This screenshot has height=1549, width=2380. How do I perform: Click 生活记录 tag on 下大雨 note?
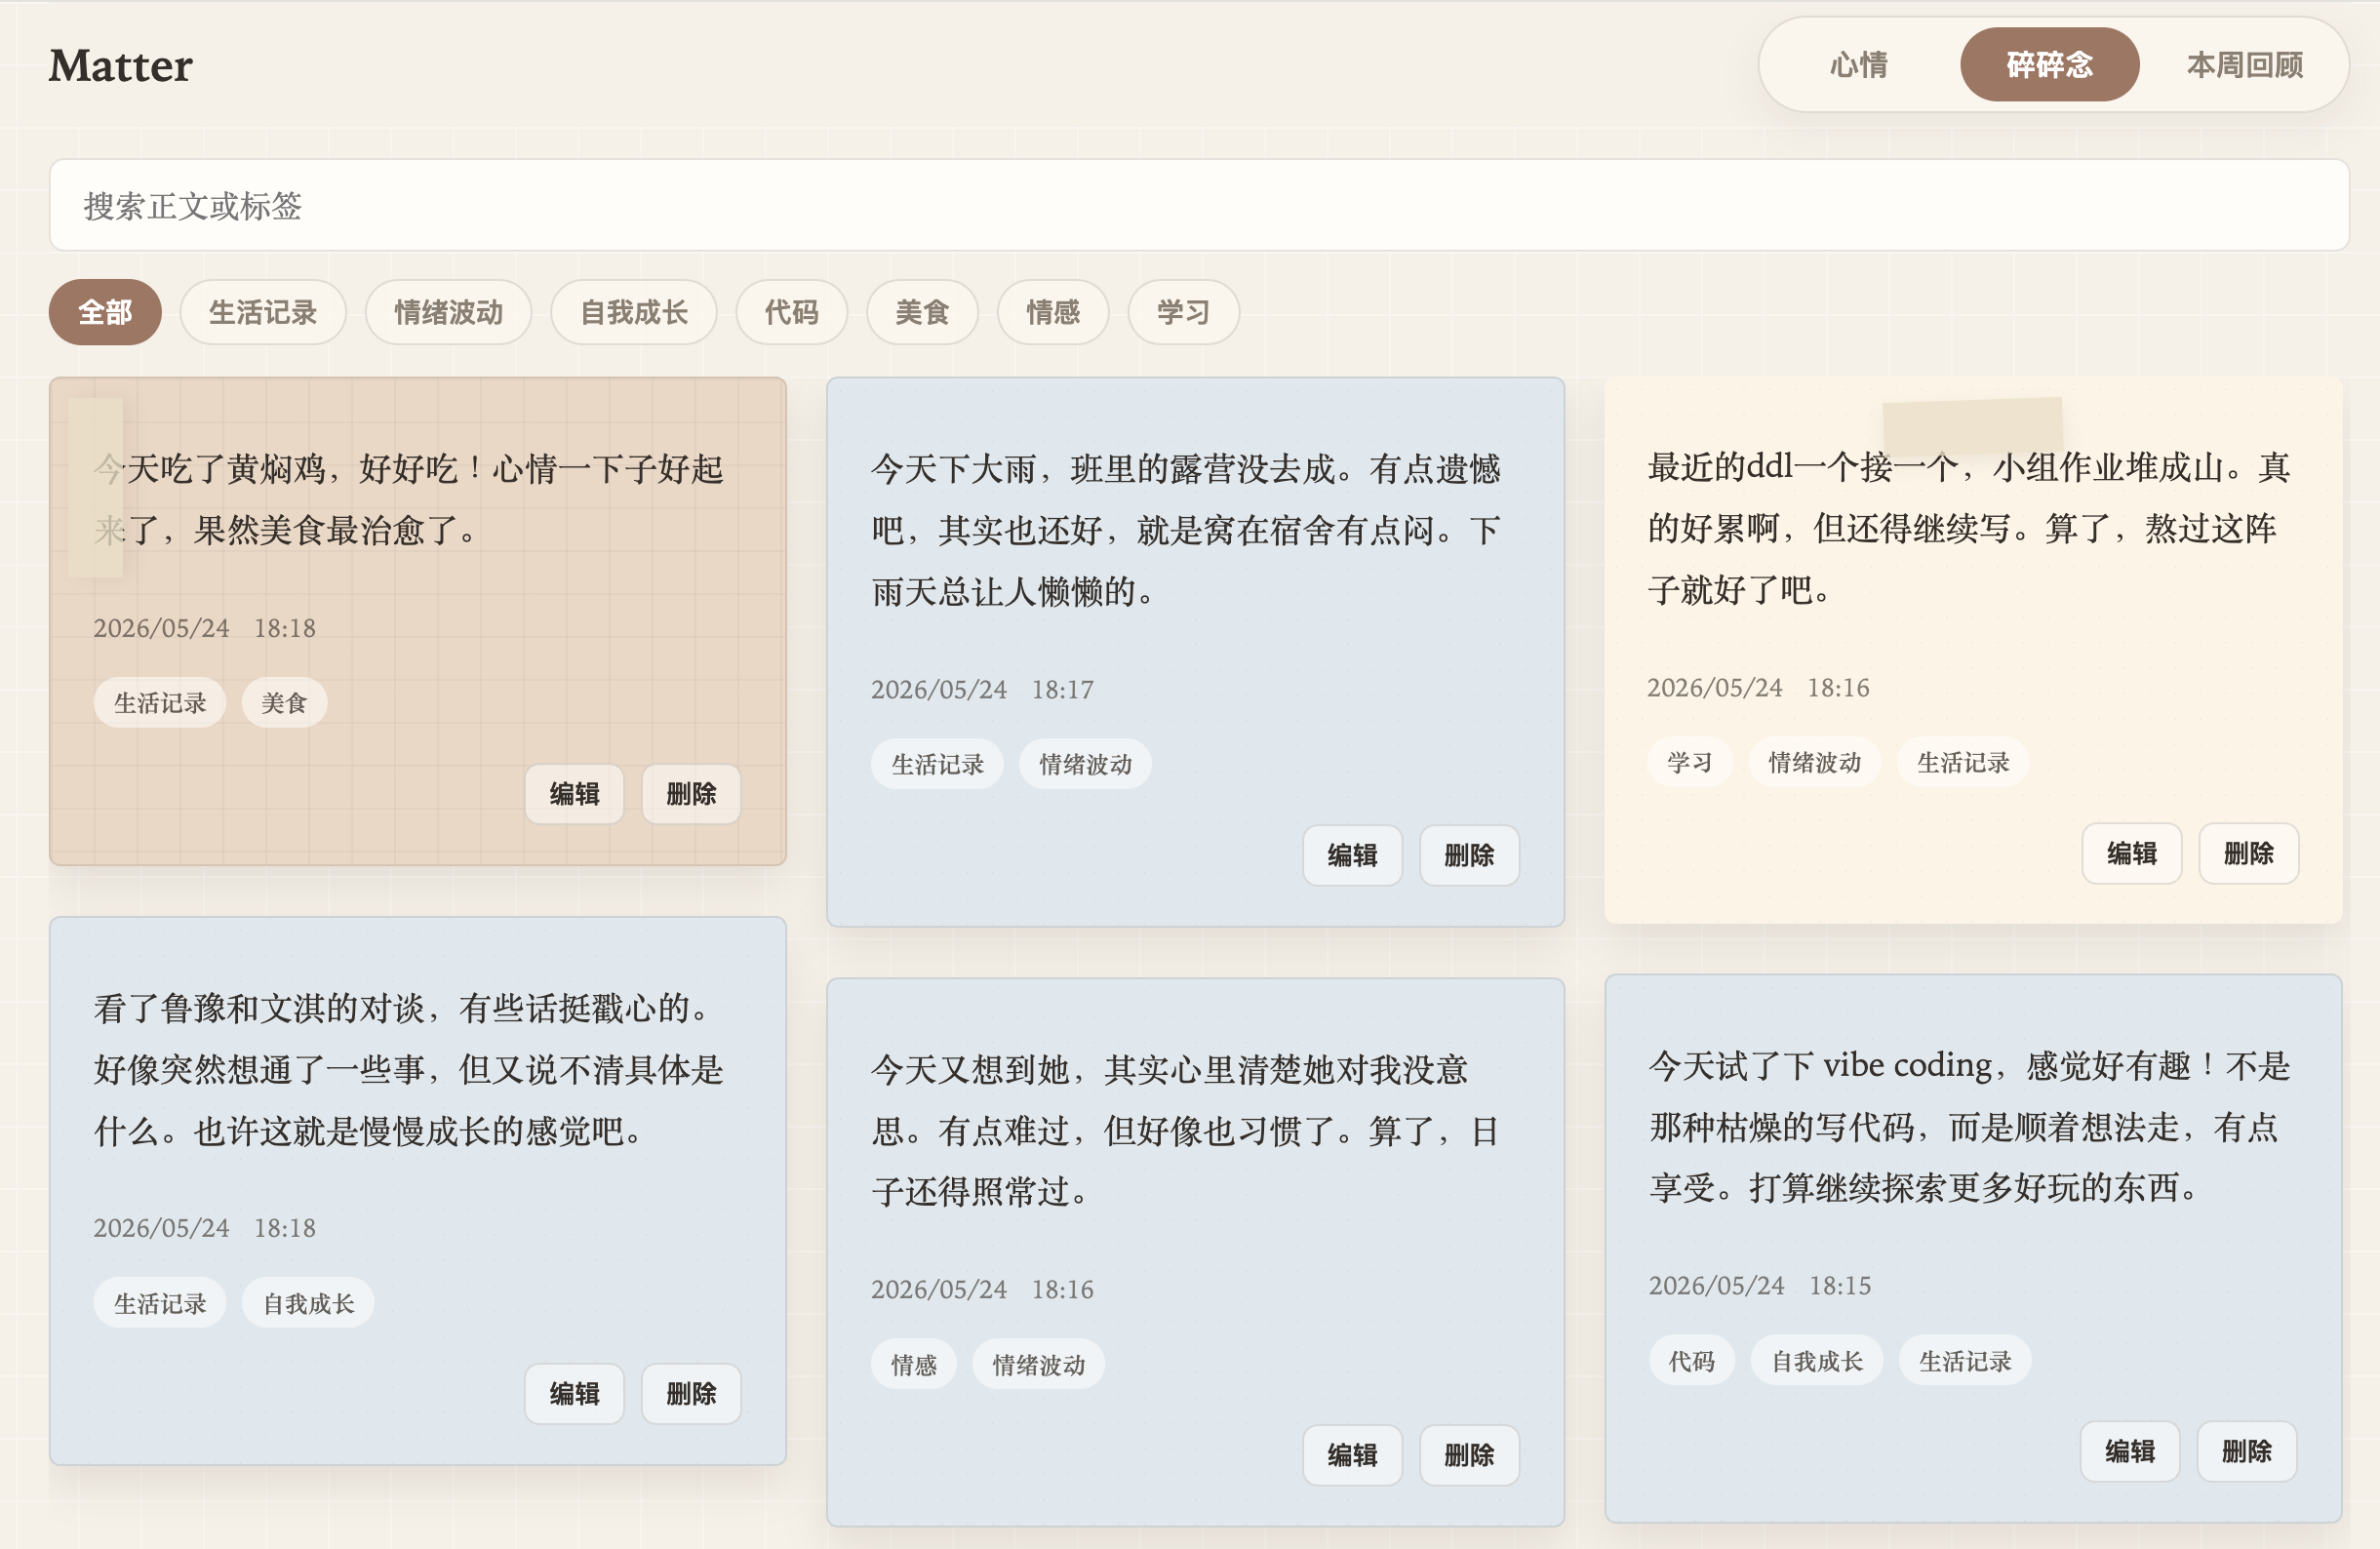click(x=937, y=765)
